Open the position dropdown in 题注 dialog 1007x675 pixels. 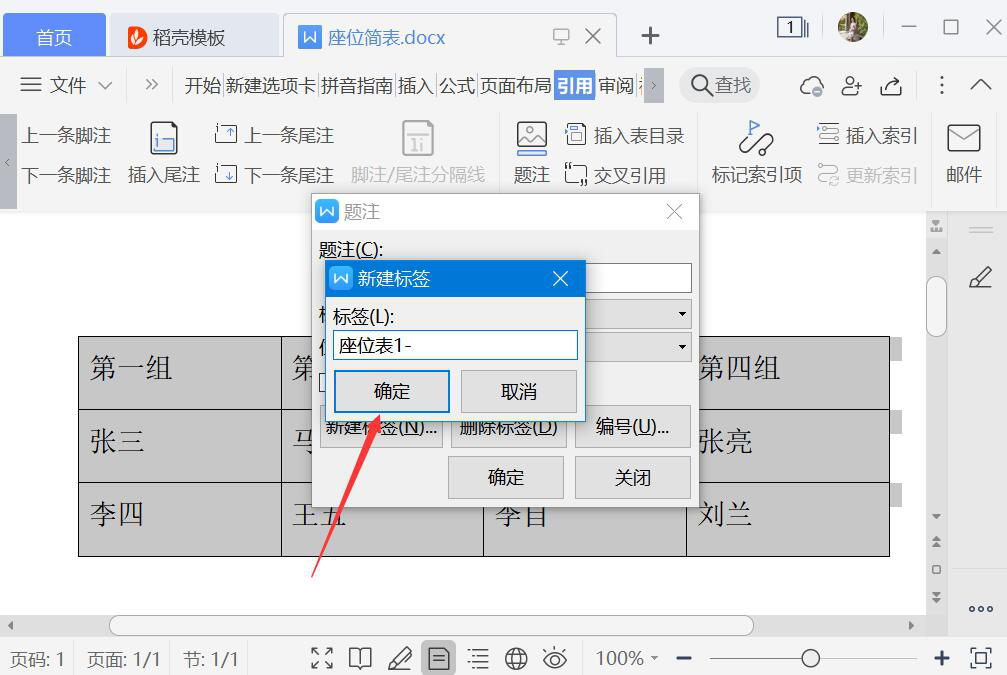pyautogui.click(x=682, y=347)
